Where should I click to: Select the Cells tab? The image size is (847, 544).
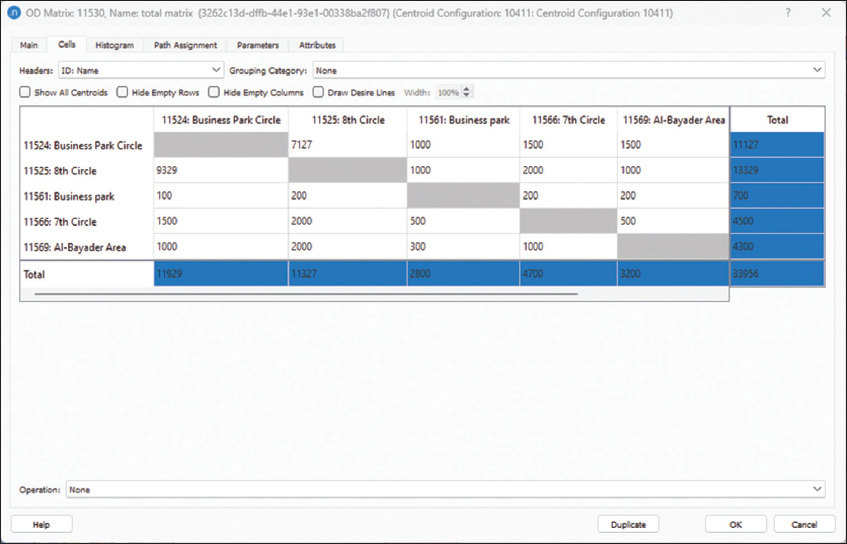click(x=66, y=44)
